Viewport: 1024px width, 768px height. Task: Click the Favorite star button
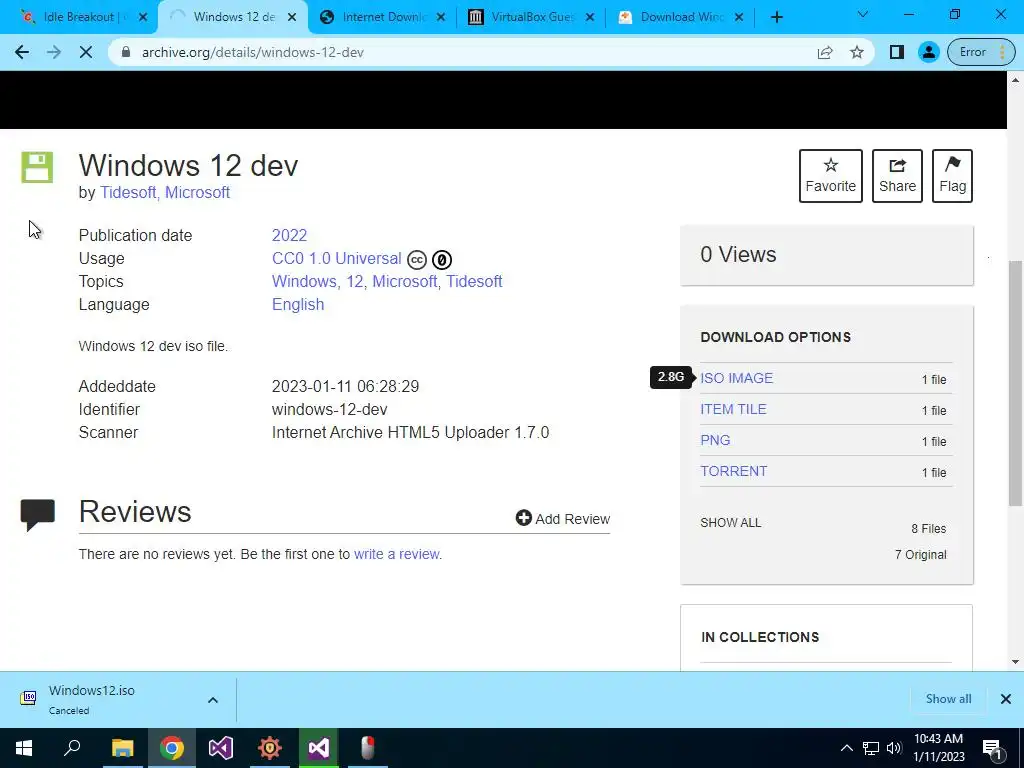(x=830, y=176)
